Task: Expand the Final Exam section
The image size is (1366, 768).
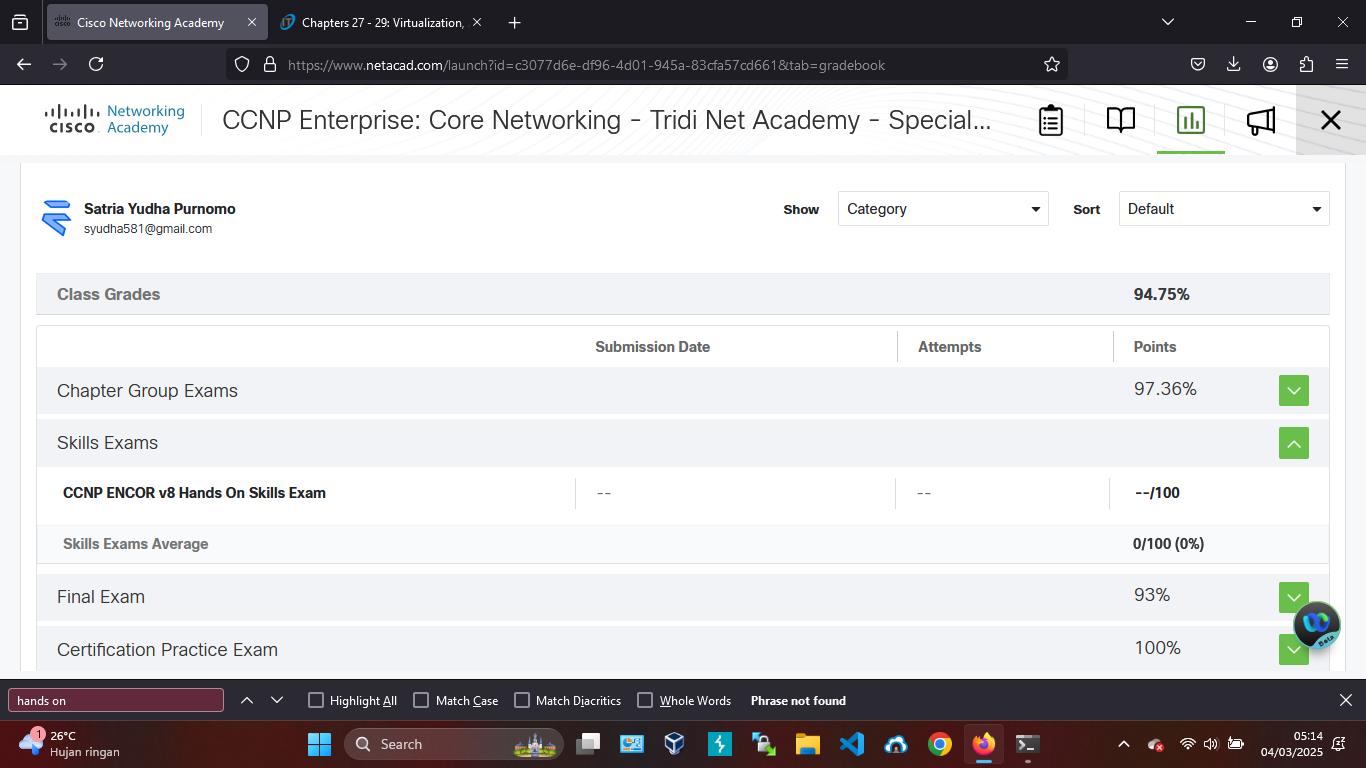Action: coord(1294,597)
